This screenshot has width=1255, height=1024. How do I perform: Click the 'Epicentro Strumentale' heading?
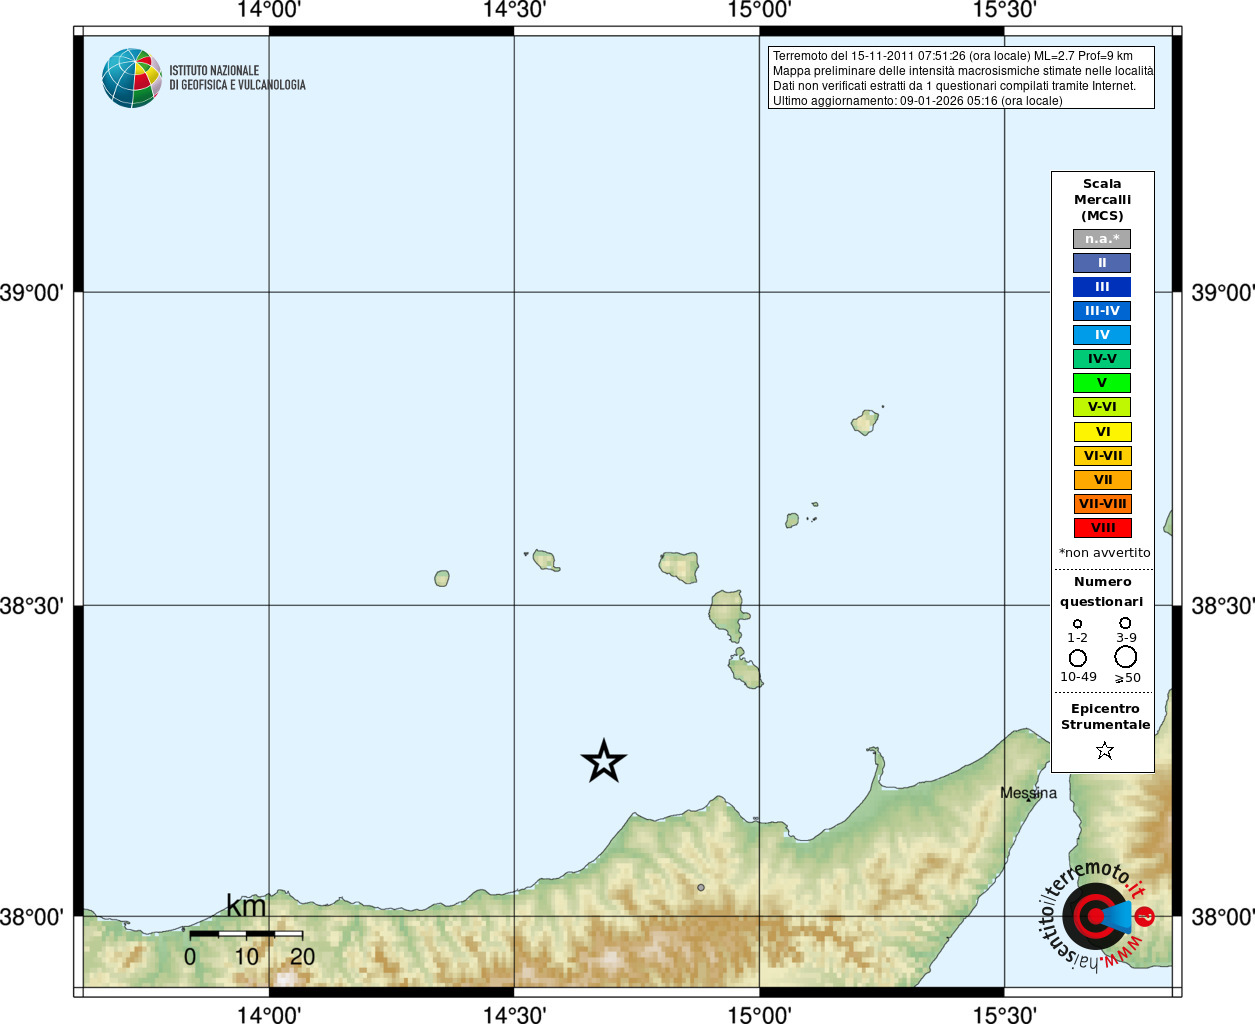(x=1105, y=716)
